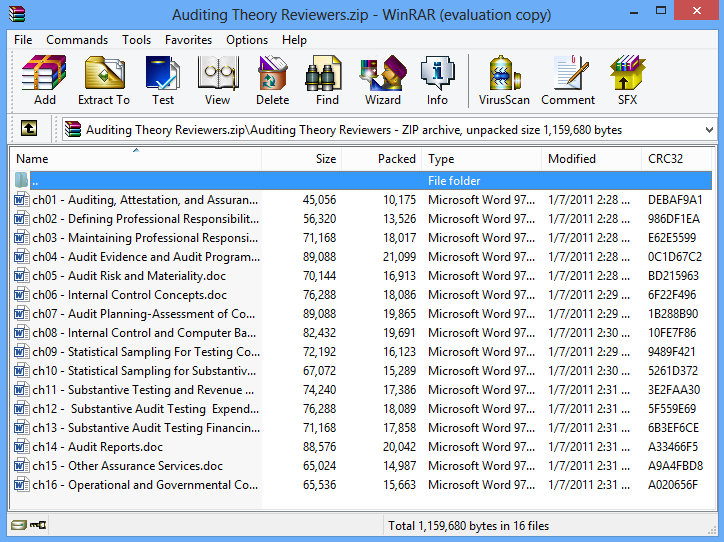The height and width of the screenshot is (542, 724).
Task: Open the Options menu
Action: coord(247,40)
